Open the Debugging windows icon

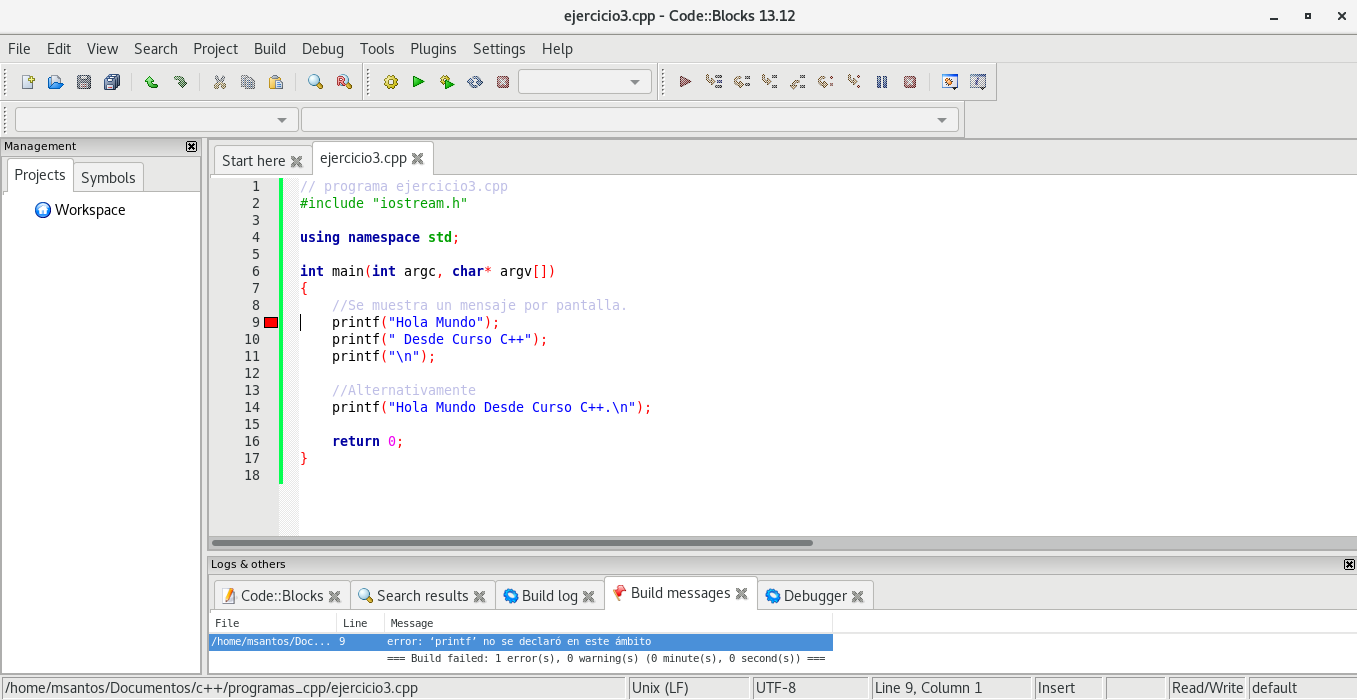tap(950, 82)
